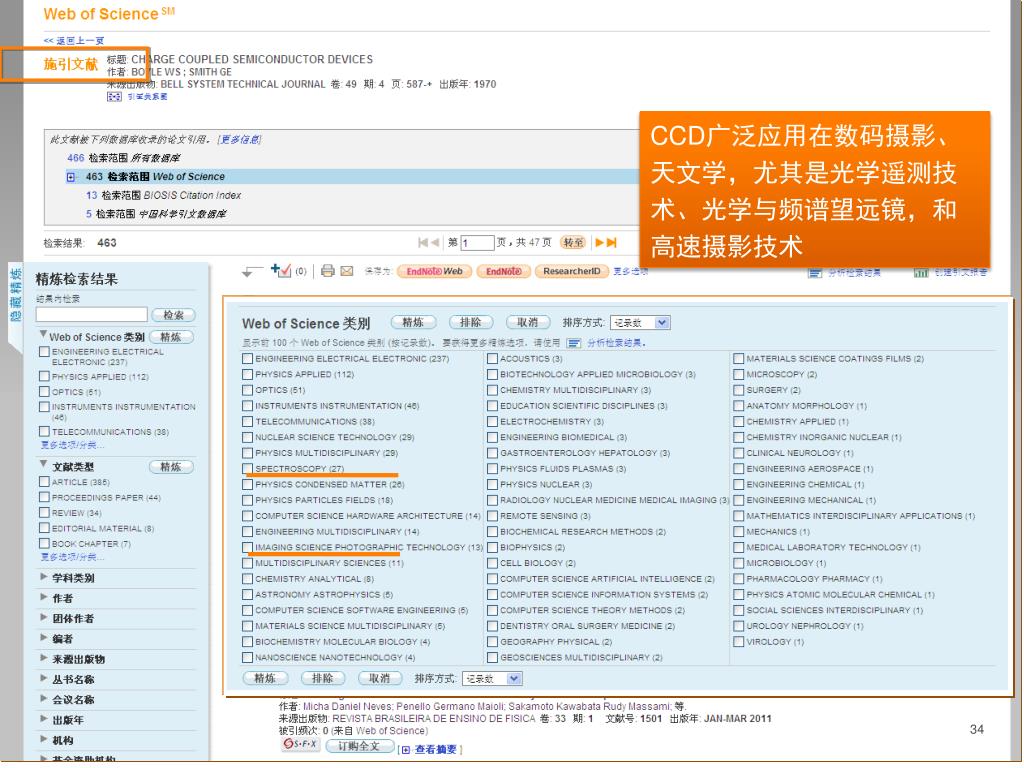Check REMOTE SENSING (3) category
This screenshot has width=1024, height=768.
point(492,516)
